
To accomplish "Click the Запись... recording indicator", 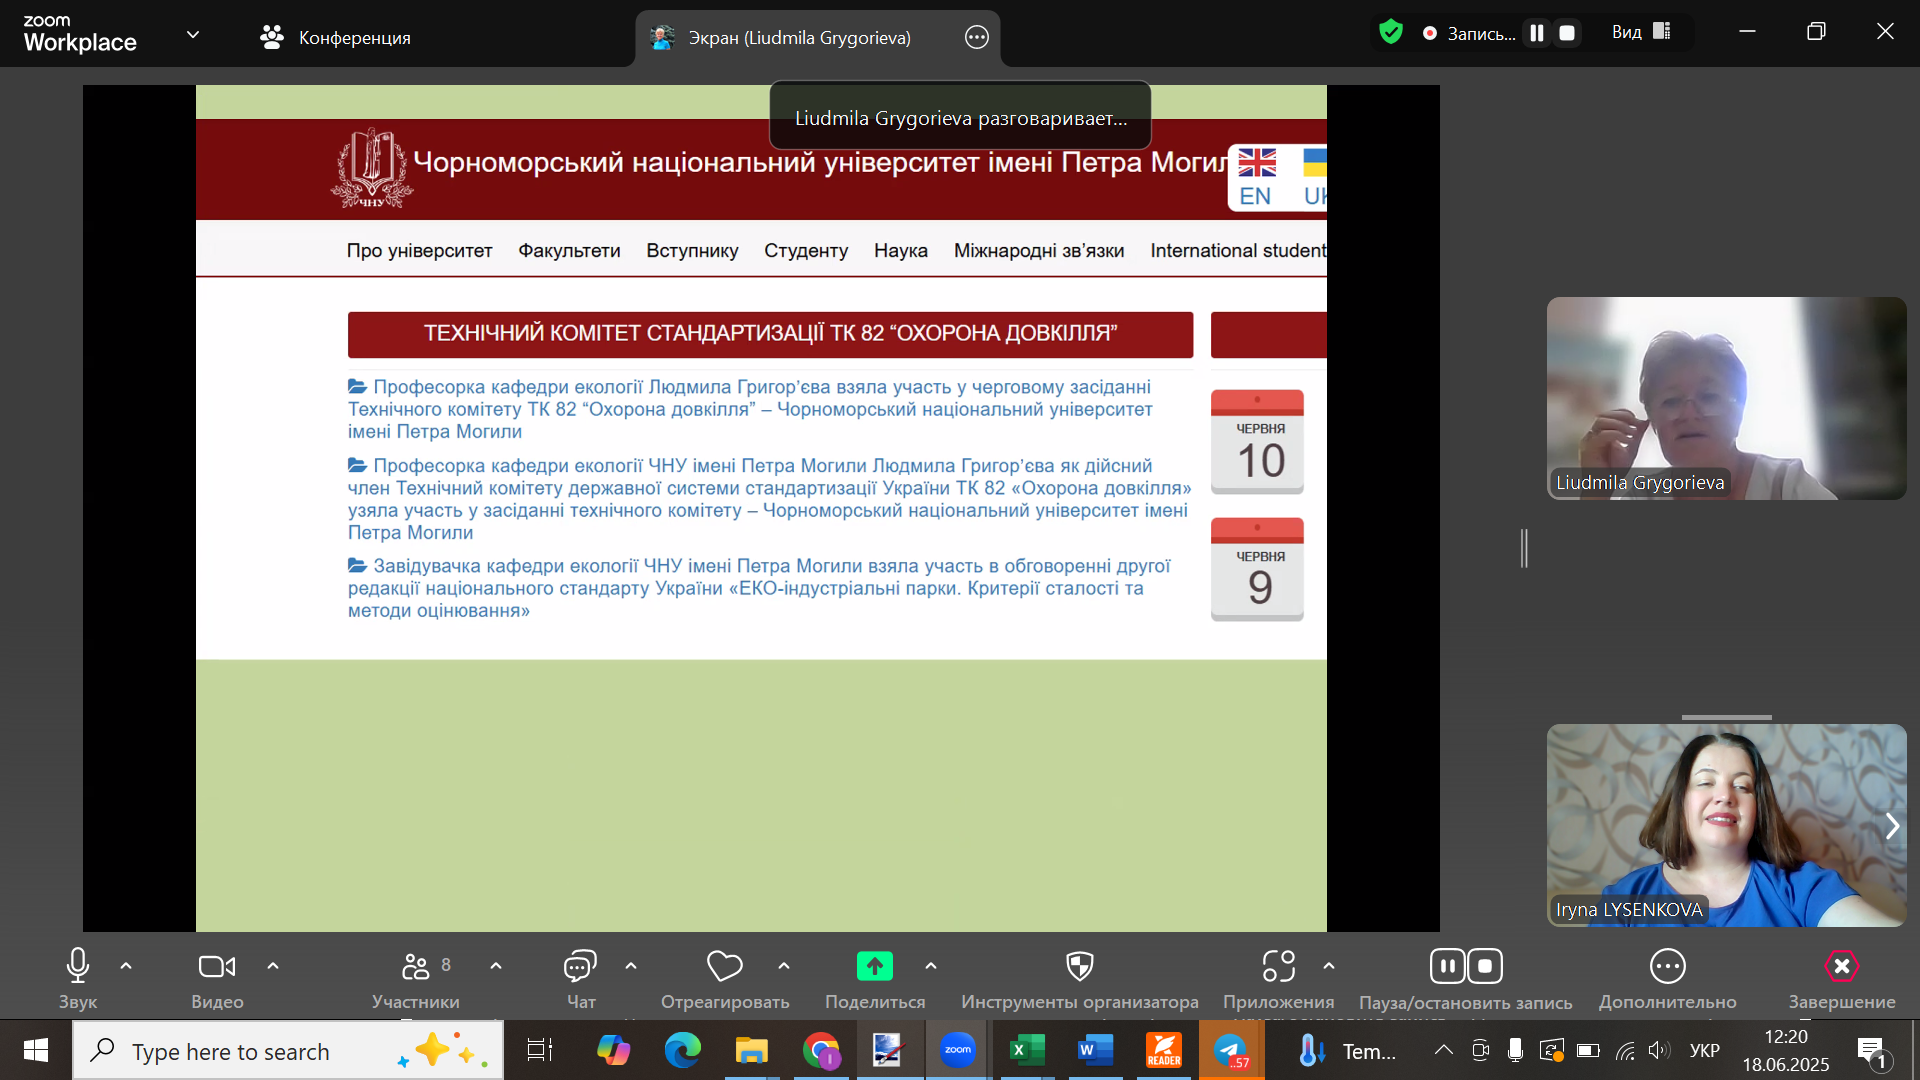I will pyautogui.click(x=1469, y=33).
